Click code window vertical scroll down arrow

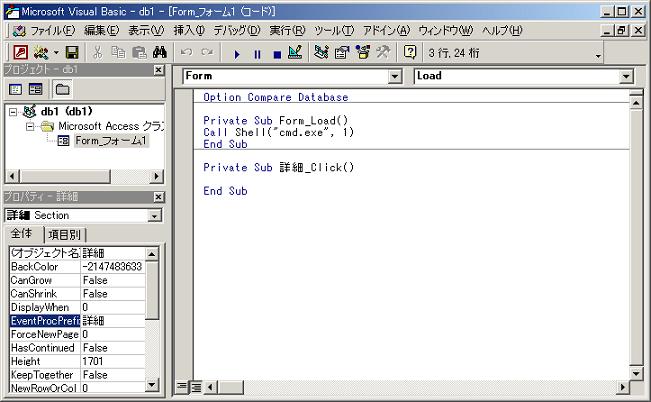[636, 373]
